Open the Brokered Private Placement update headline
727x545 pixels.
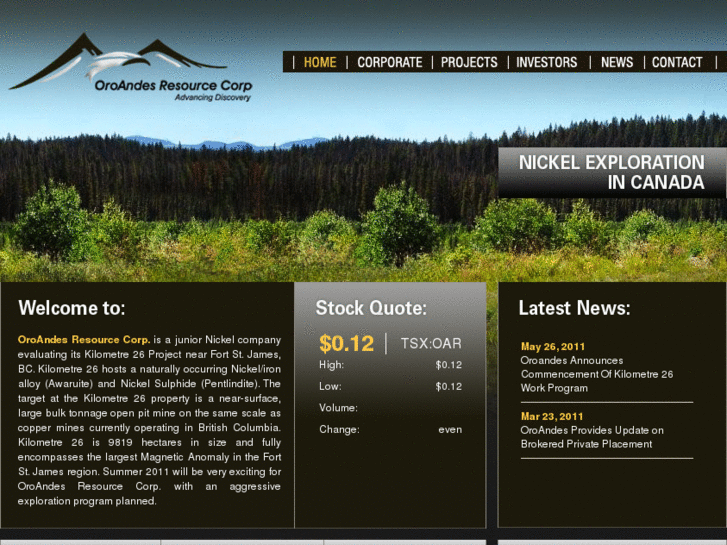coord(592,437)
